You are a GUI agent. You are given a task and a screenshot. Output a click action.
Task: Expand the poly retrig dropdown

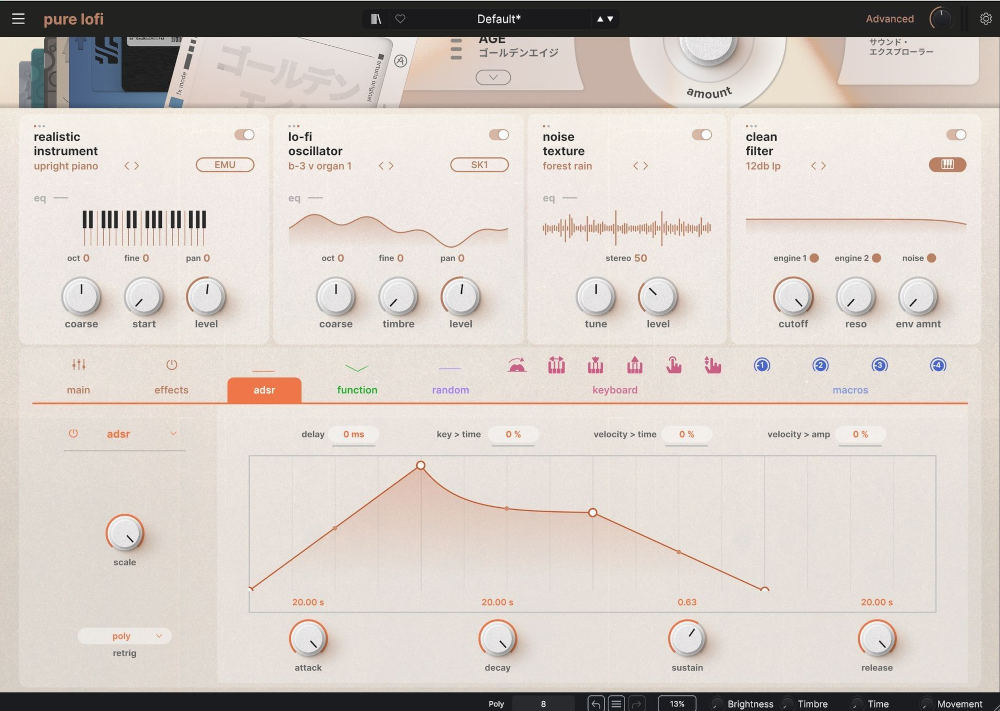(125, 636)
